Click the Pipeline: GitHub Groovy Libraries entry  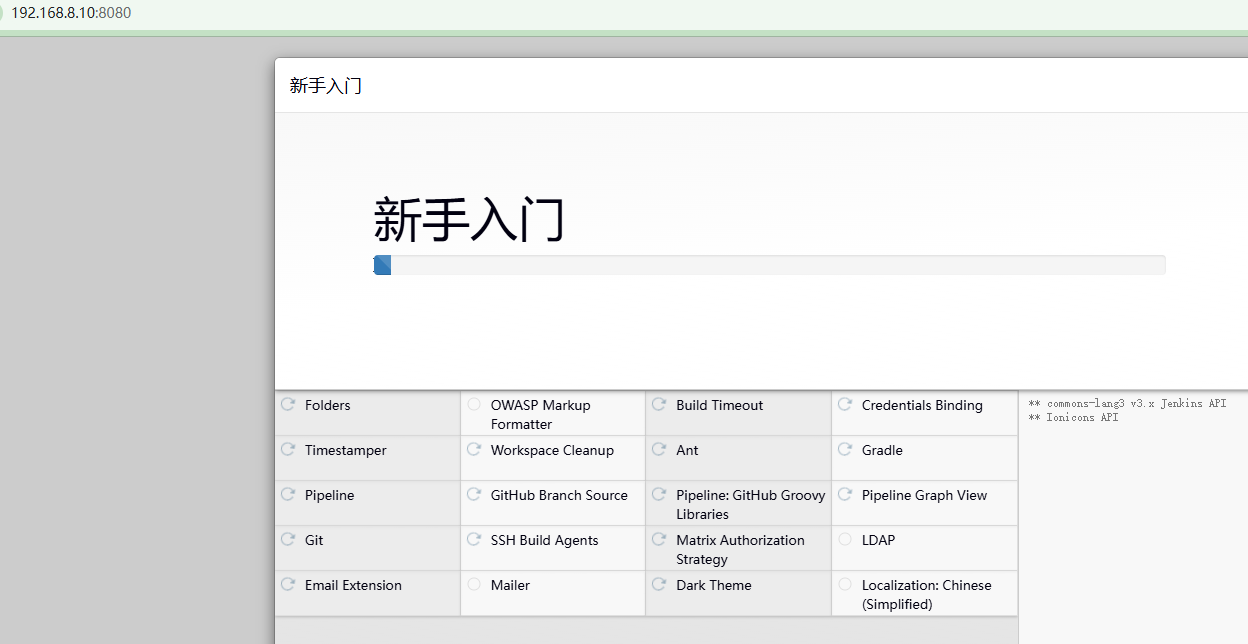point(749,504)
